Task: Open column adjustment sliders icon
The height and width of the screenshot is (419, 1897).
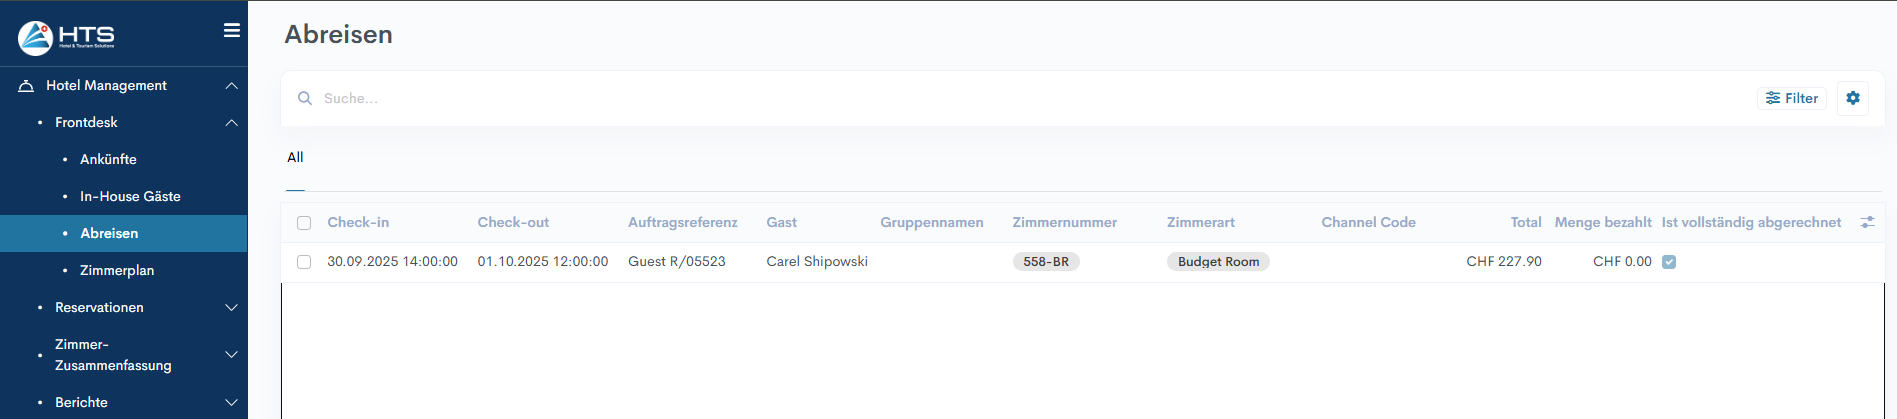Action: click(1866, 222)
